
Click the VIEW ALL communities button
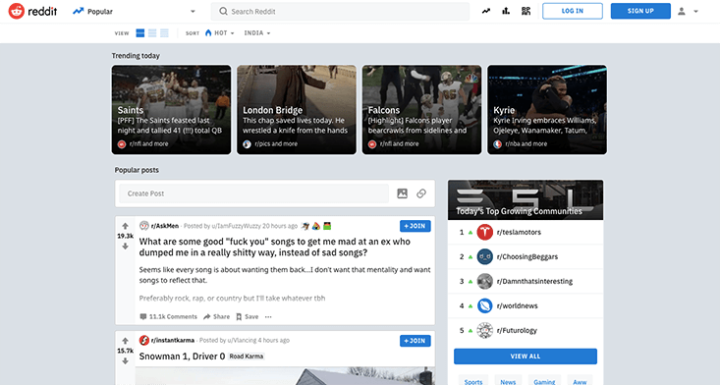tap(525, 357)
